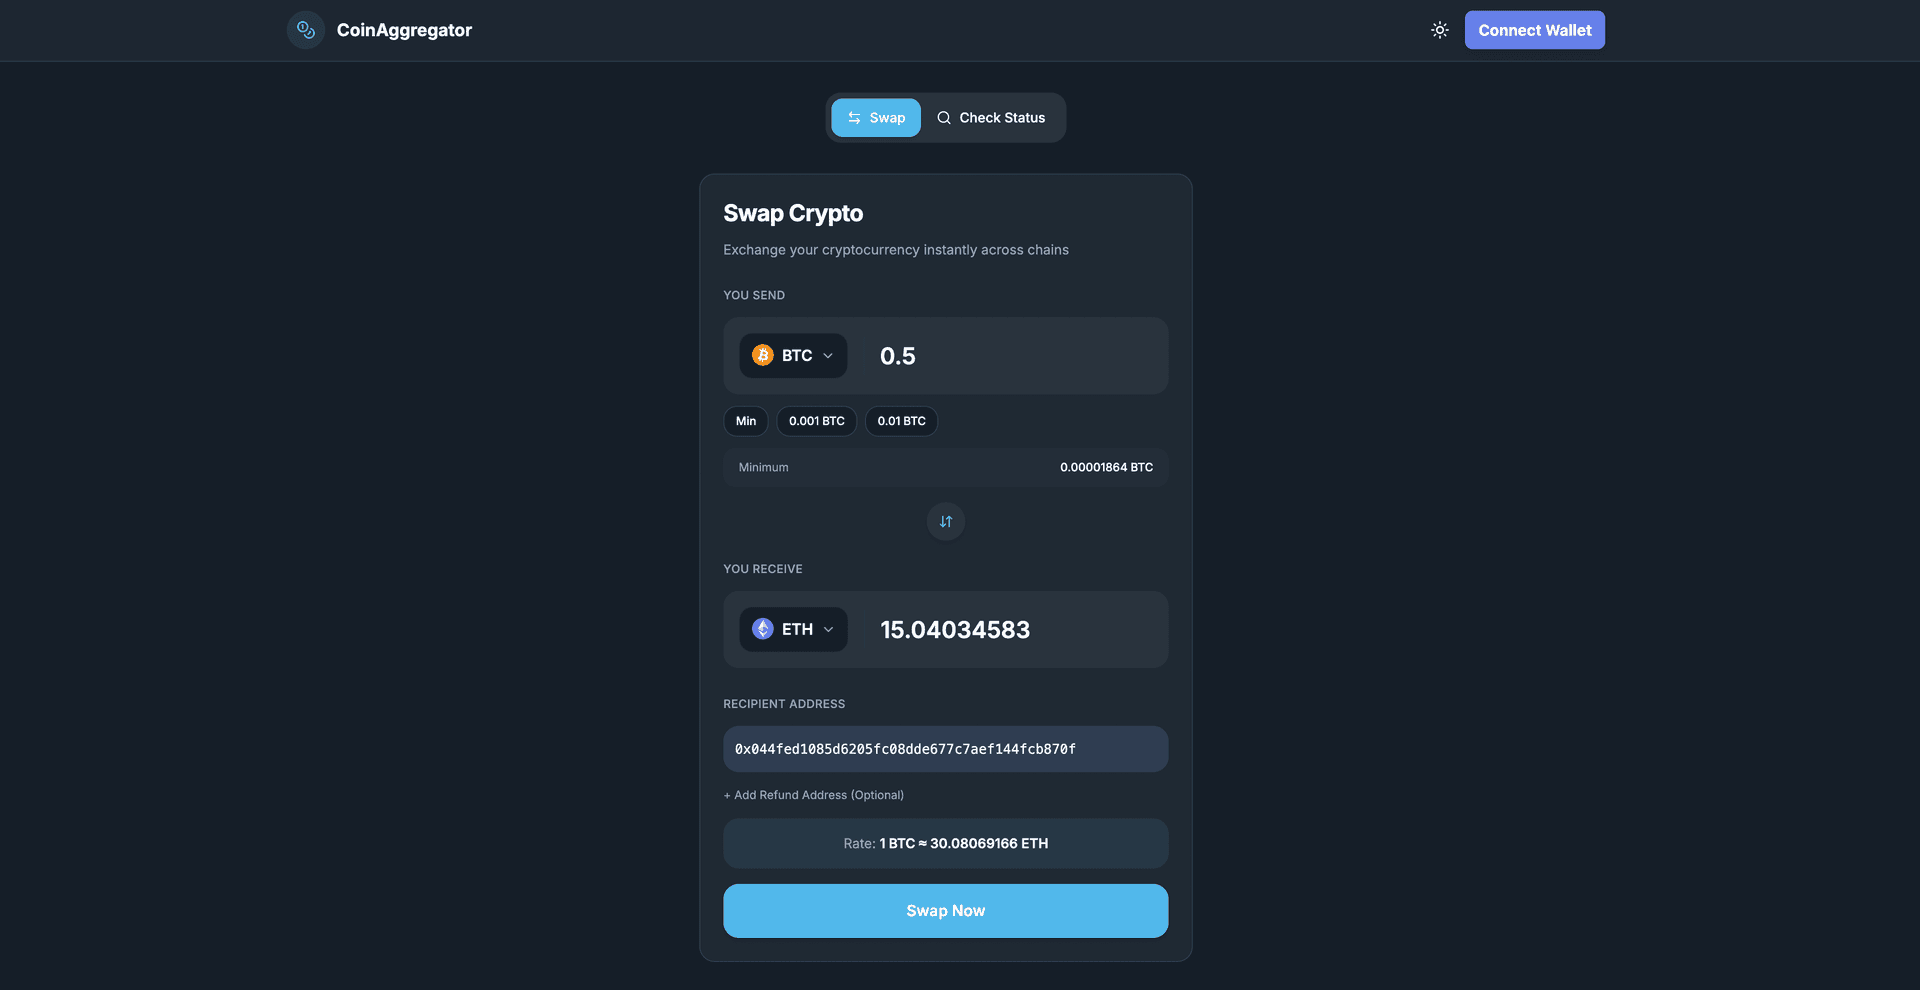Open the ETH currency dropdown chevron
The width and height of the screenshot is (1920, 990).
(828, 629)
